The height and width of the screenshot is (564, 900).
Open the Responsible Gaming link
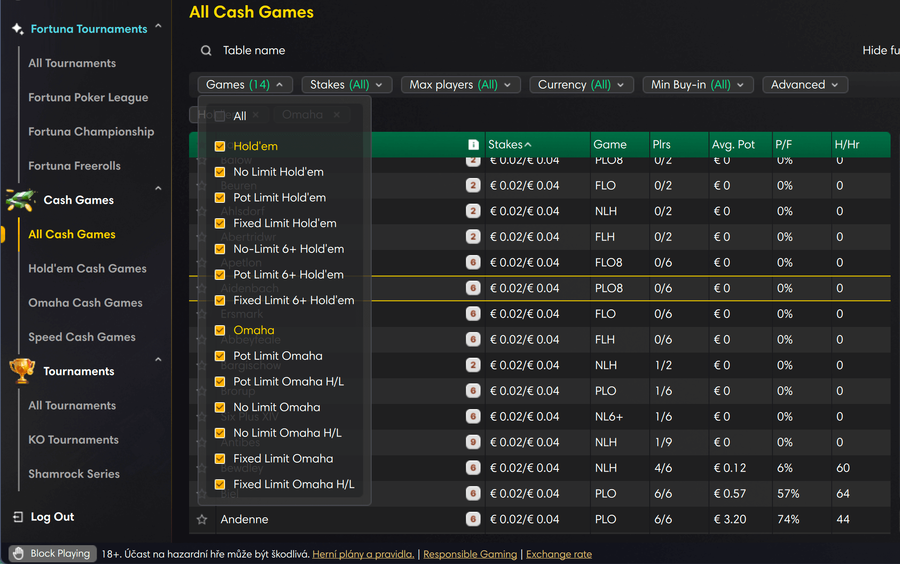click(x=470, y=554)
